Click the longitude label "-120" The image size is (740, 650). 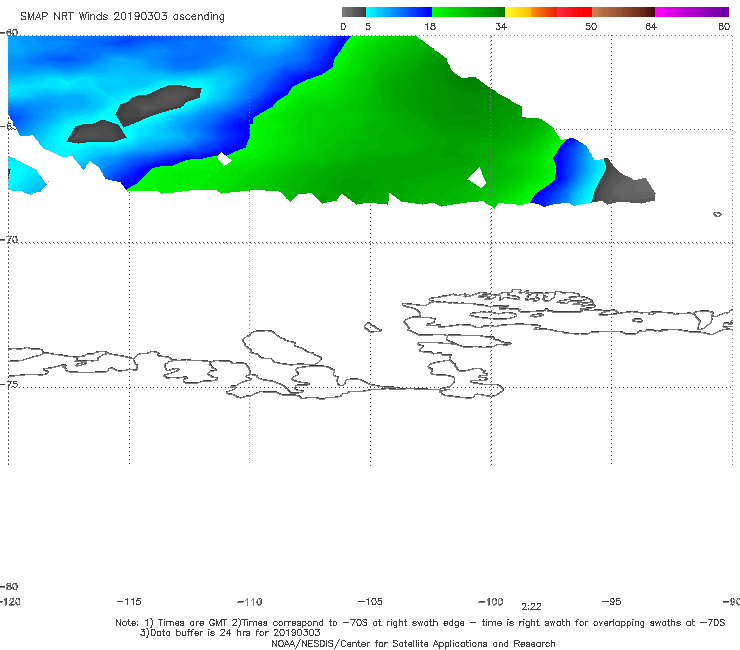point(10,602)
